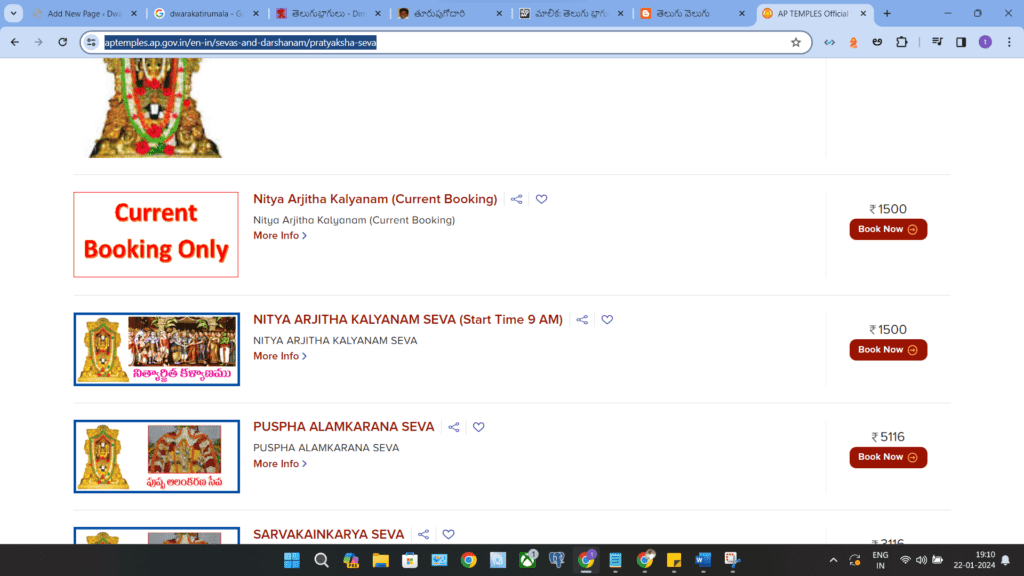Open NITYA ARJITHA KALYANAM SEVA (Start Time 9 AM) title
The height and width of the screenshot is (576, 1024).
click(408, 319)
